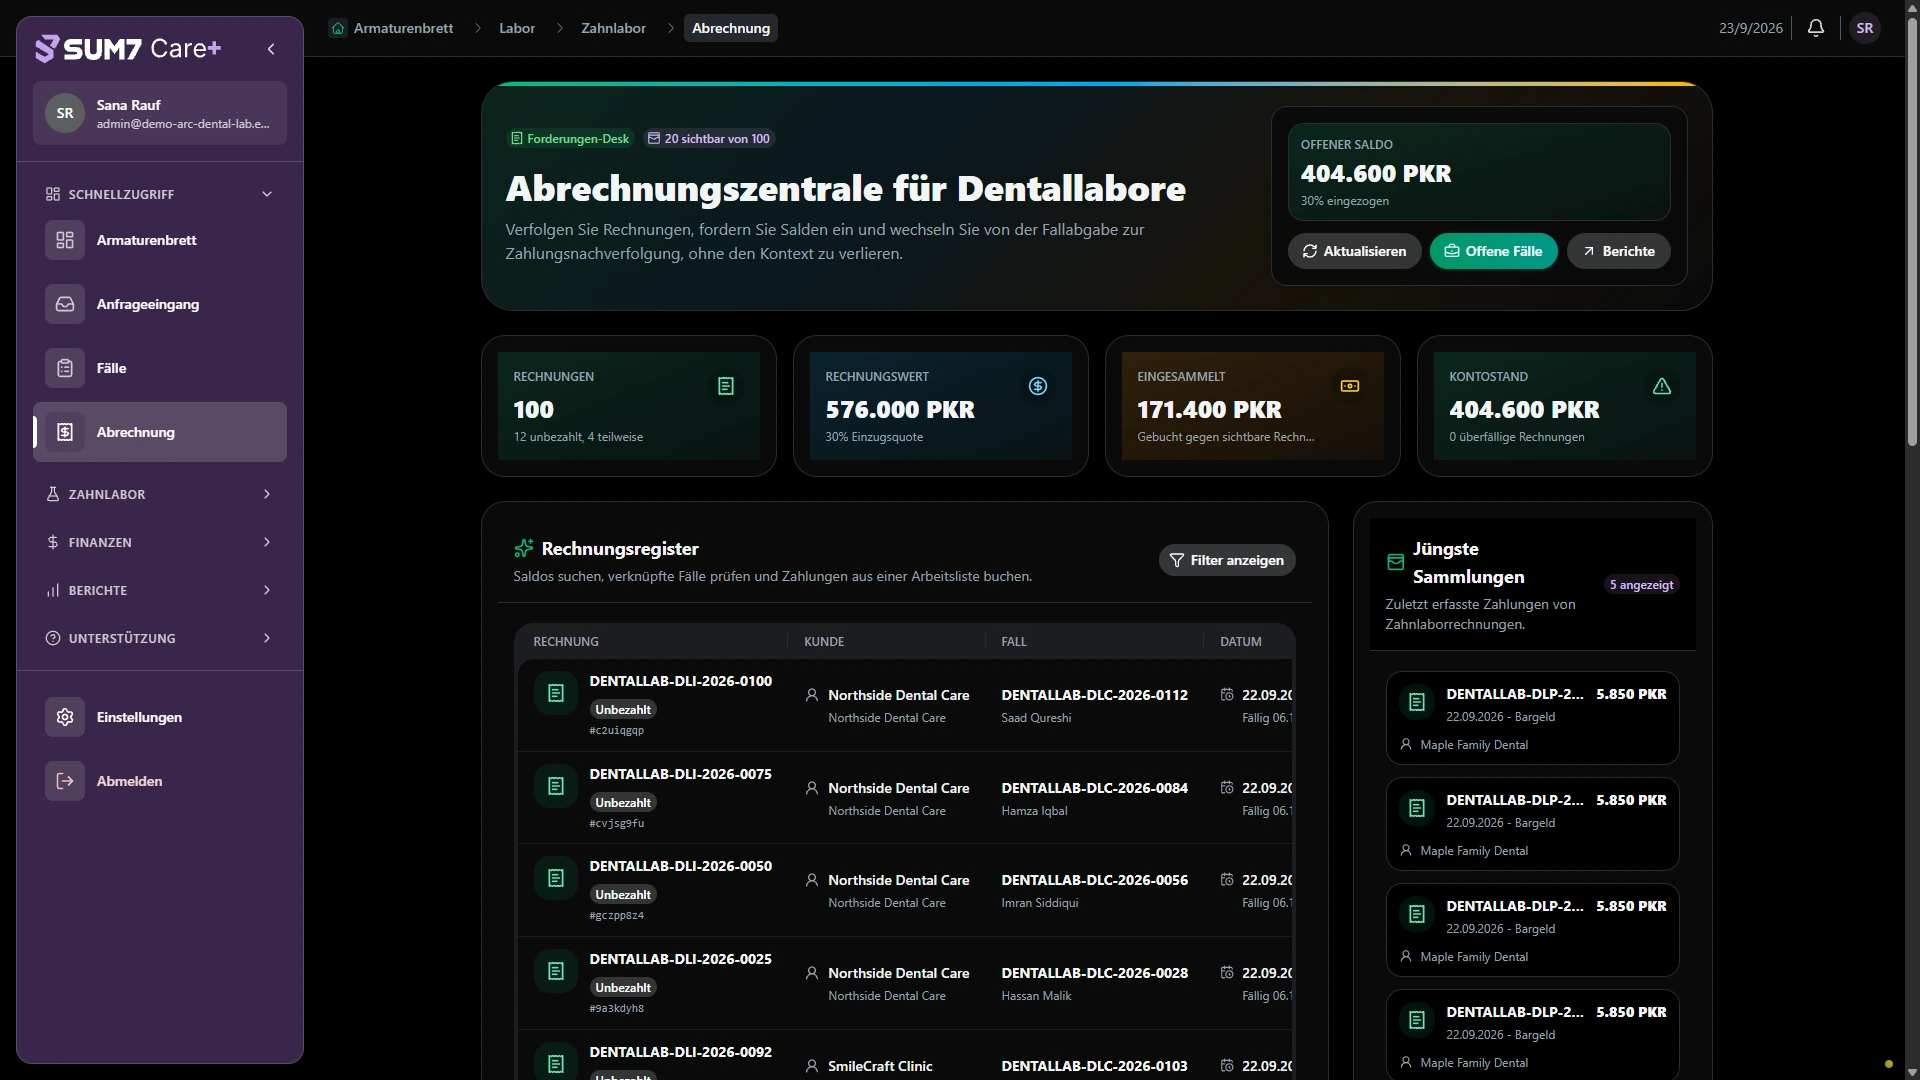
Task: Click the Kontostand warning triangle icon
Action: coord(1662,386)
